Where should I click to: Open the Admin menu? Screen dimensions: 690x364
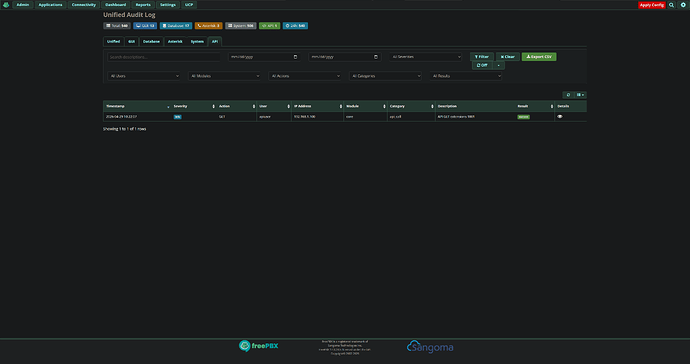tap(22, 5)
